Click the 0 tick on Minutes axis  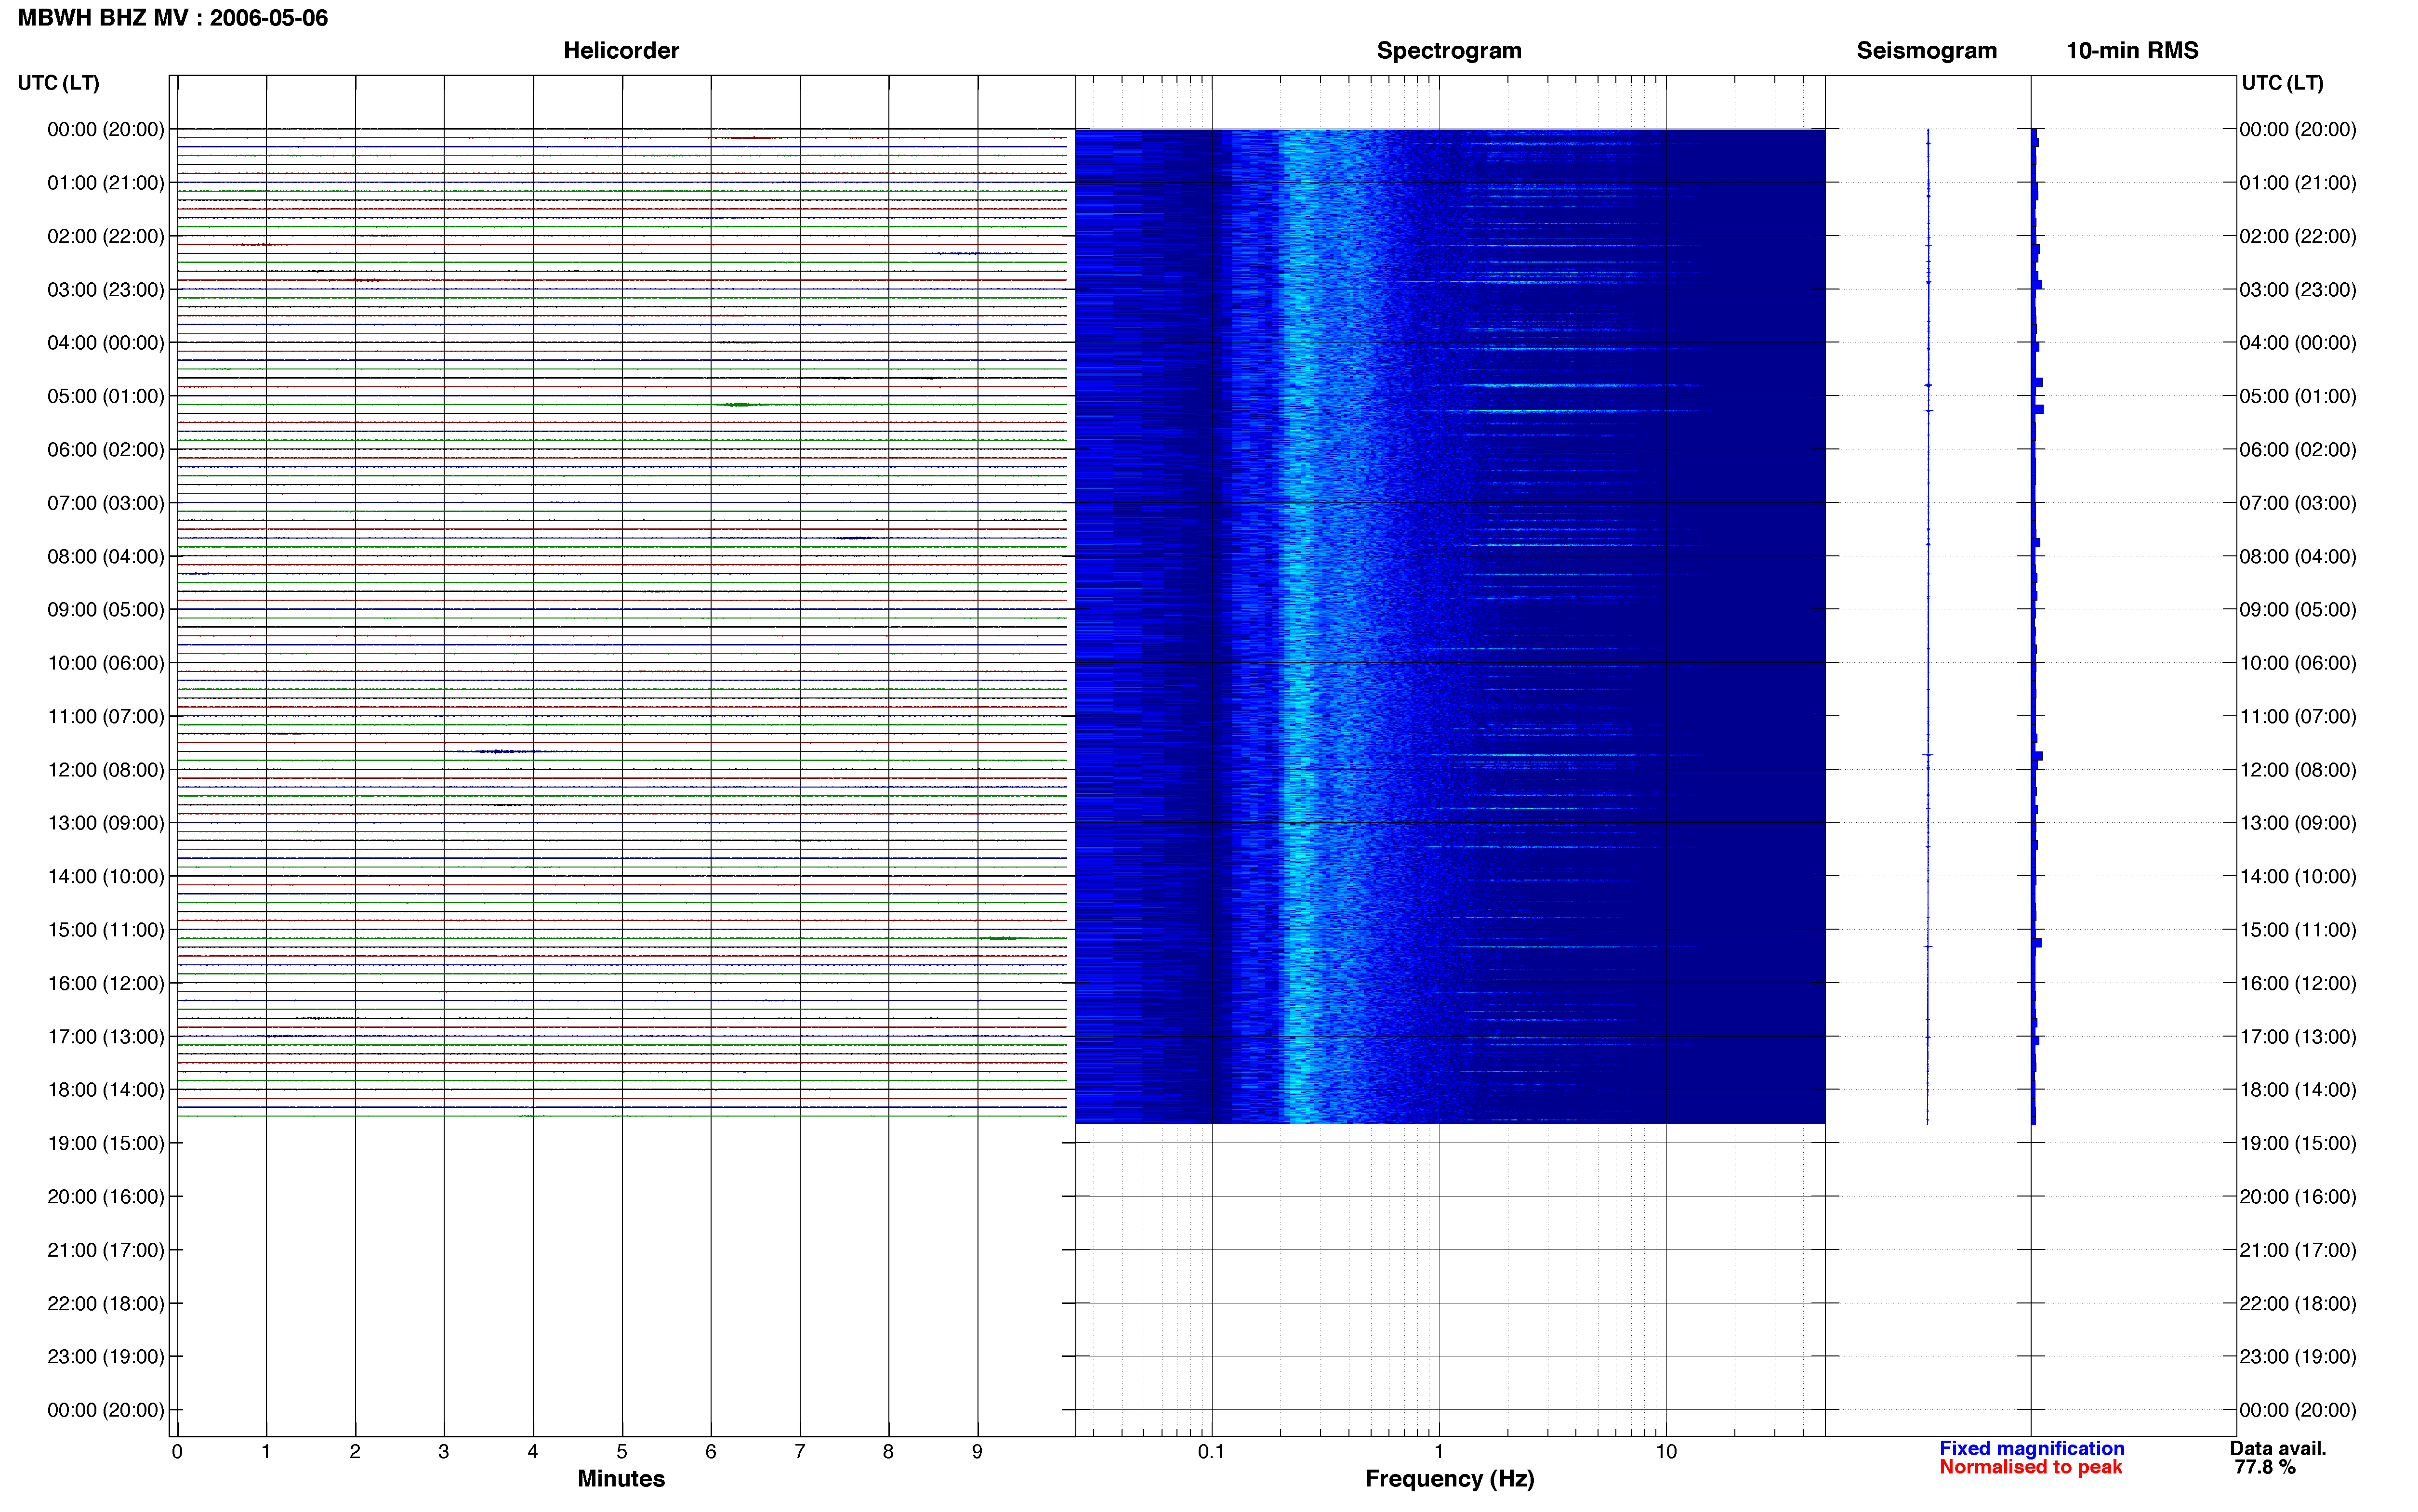(x=177, y=1452)
